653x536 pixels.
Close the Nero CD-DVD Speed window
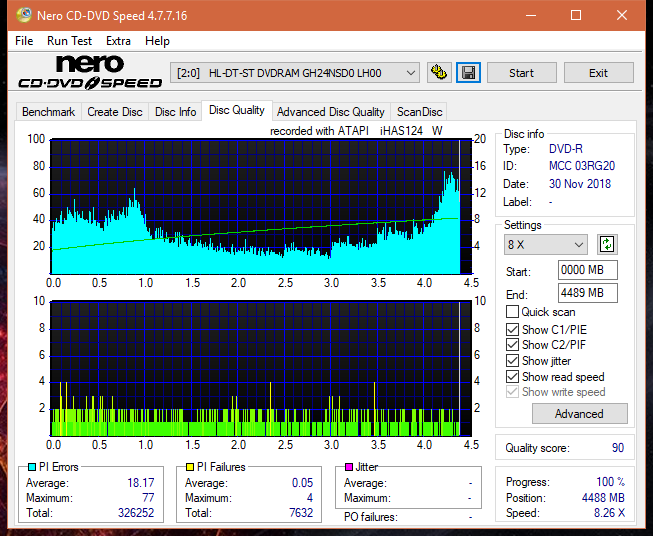click(622, 15)
